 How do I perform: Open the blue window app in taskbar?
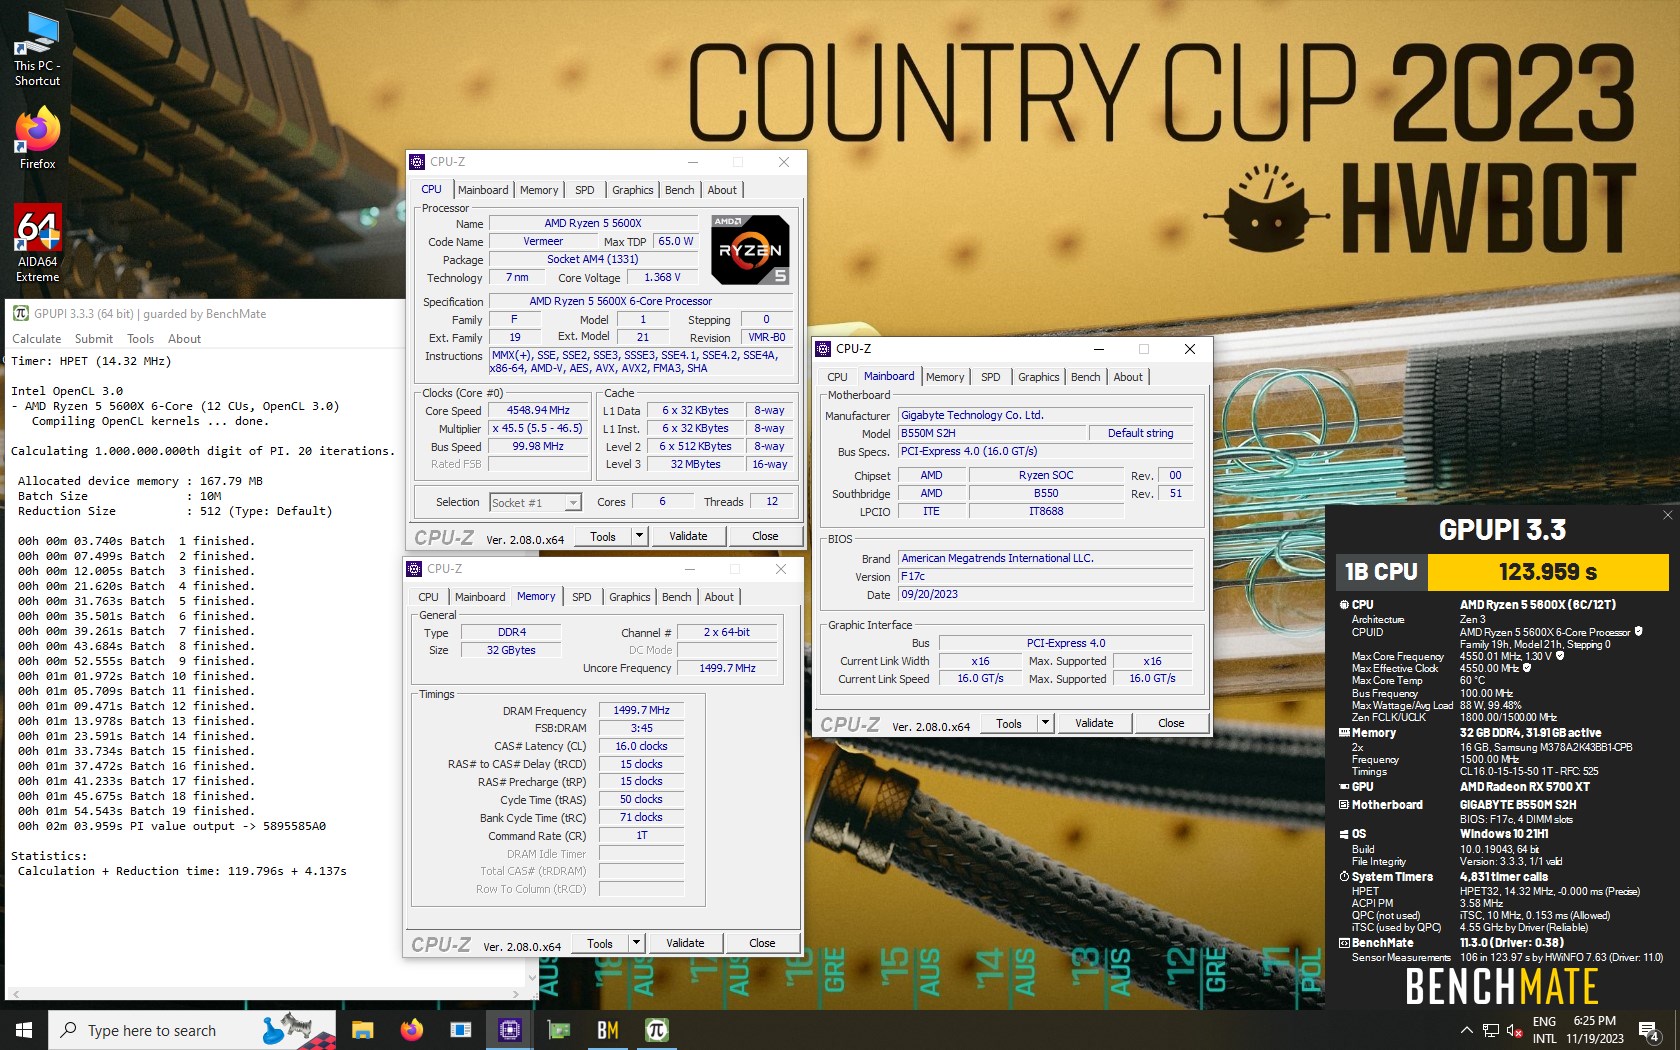click(x=460, y=1030)
